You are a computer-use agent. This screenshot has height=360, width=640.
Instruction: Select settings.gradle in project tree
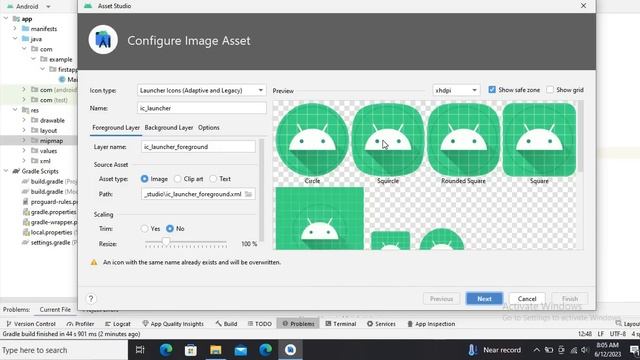[x=50, y=242]
